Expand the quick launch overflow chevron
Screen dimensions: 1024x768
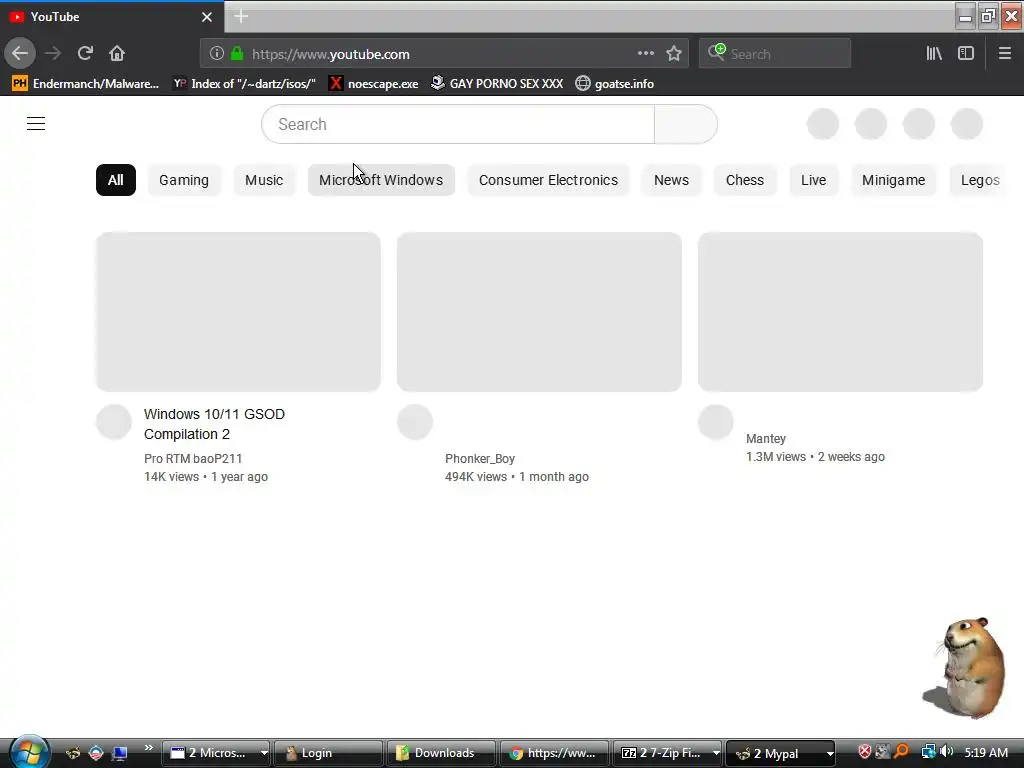(x=148, y=748)
